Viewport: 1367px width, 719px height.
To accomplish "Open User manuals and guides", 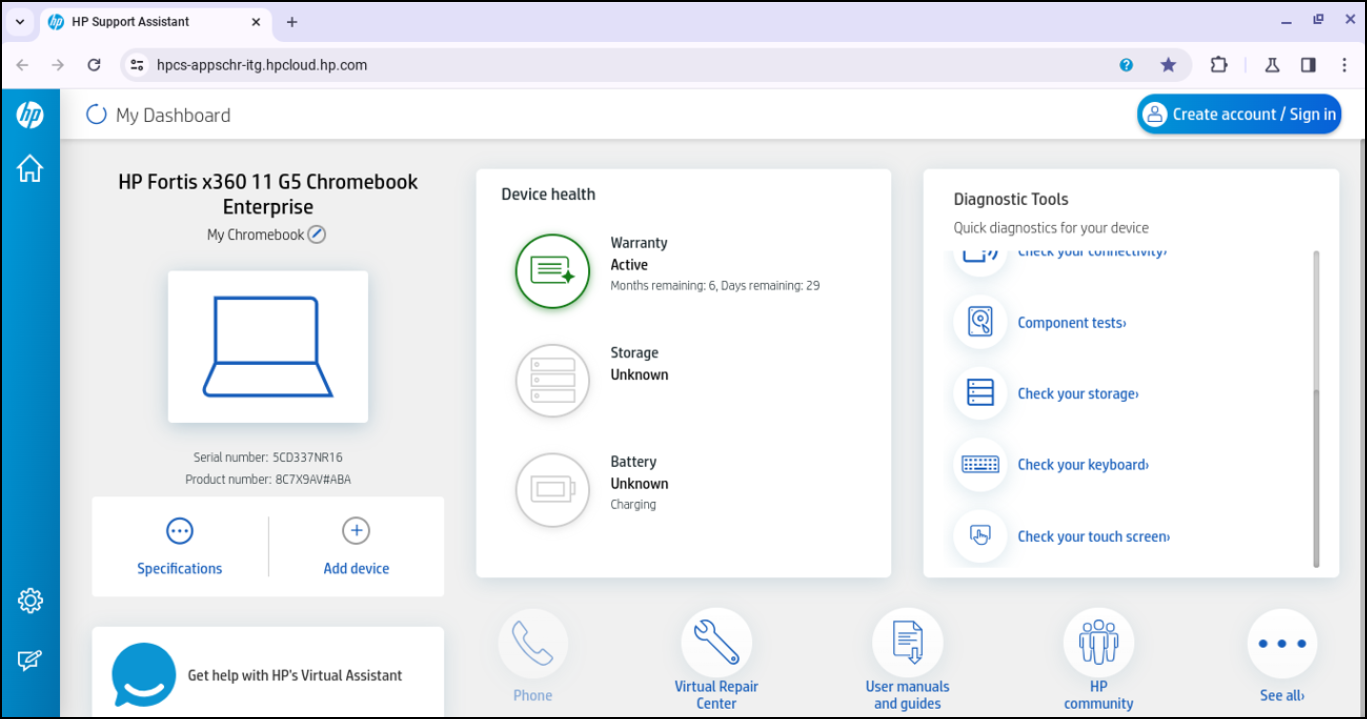I will [907, 643].
